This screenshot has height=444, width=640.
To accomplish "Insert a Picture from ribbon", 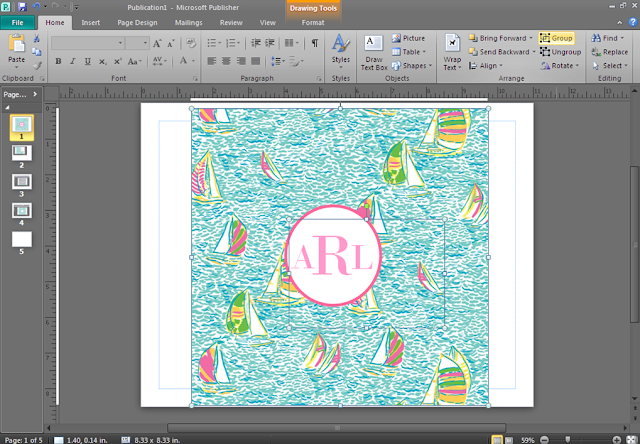I will pyautogui.click(x=409, y=38).
